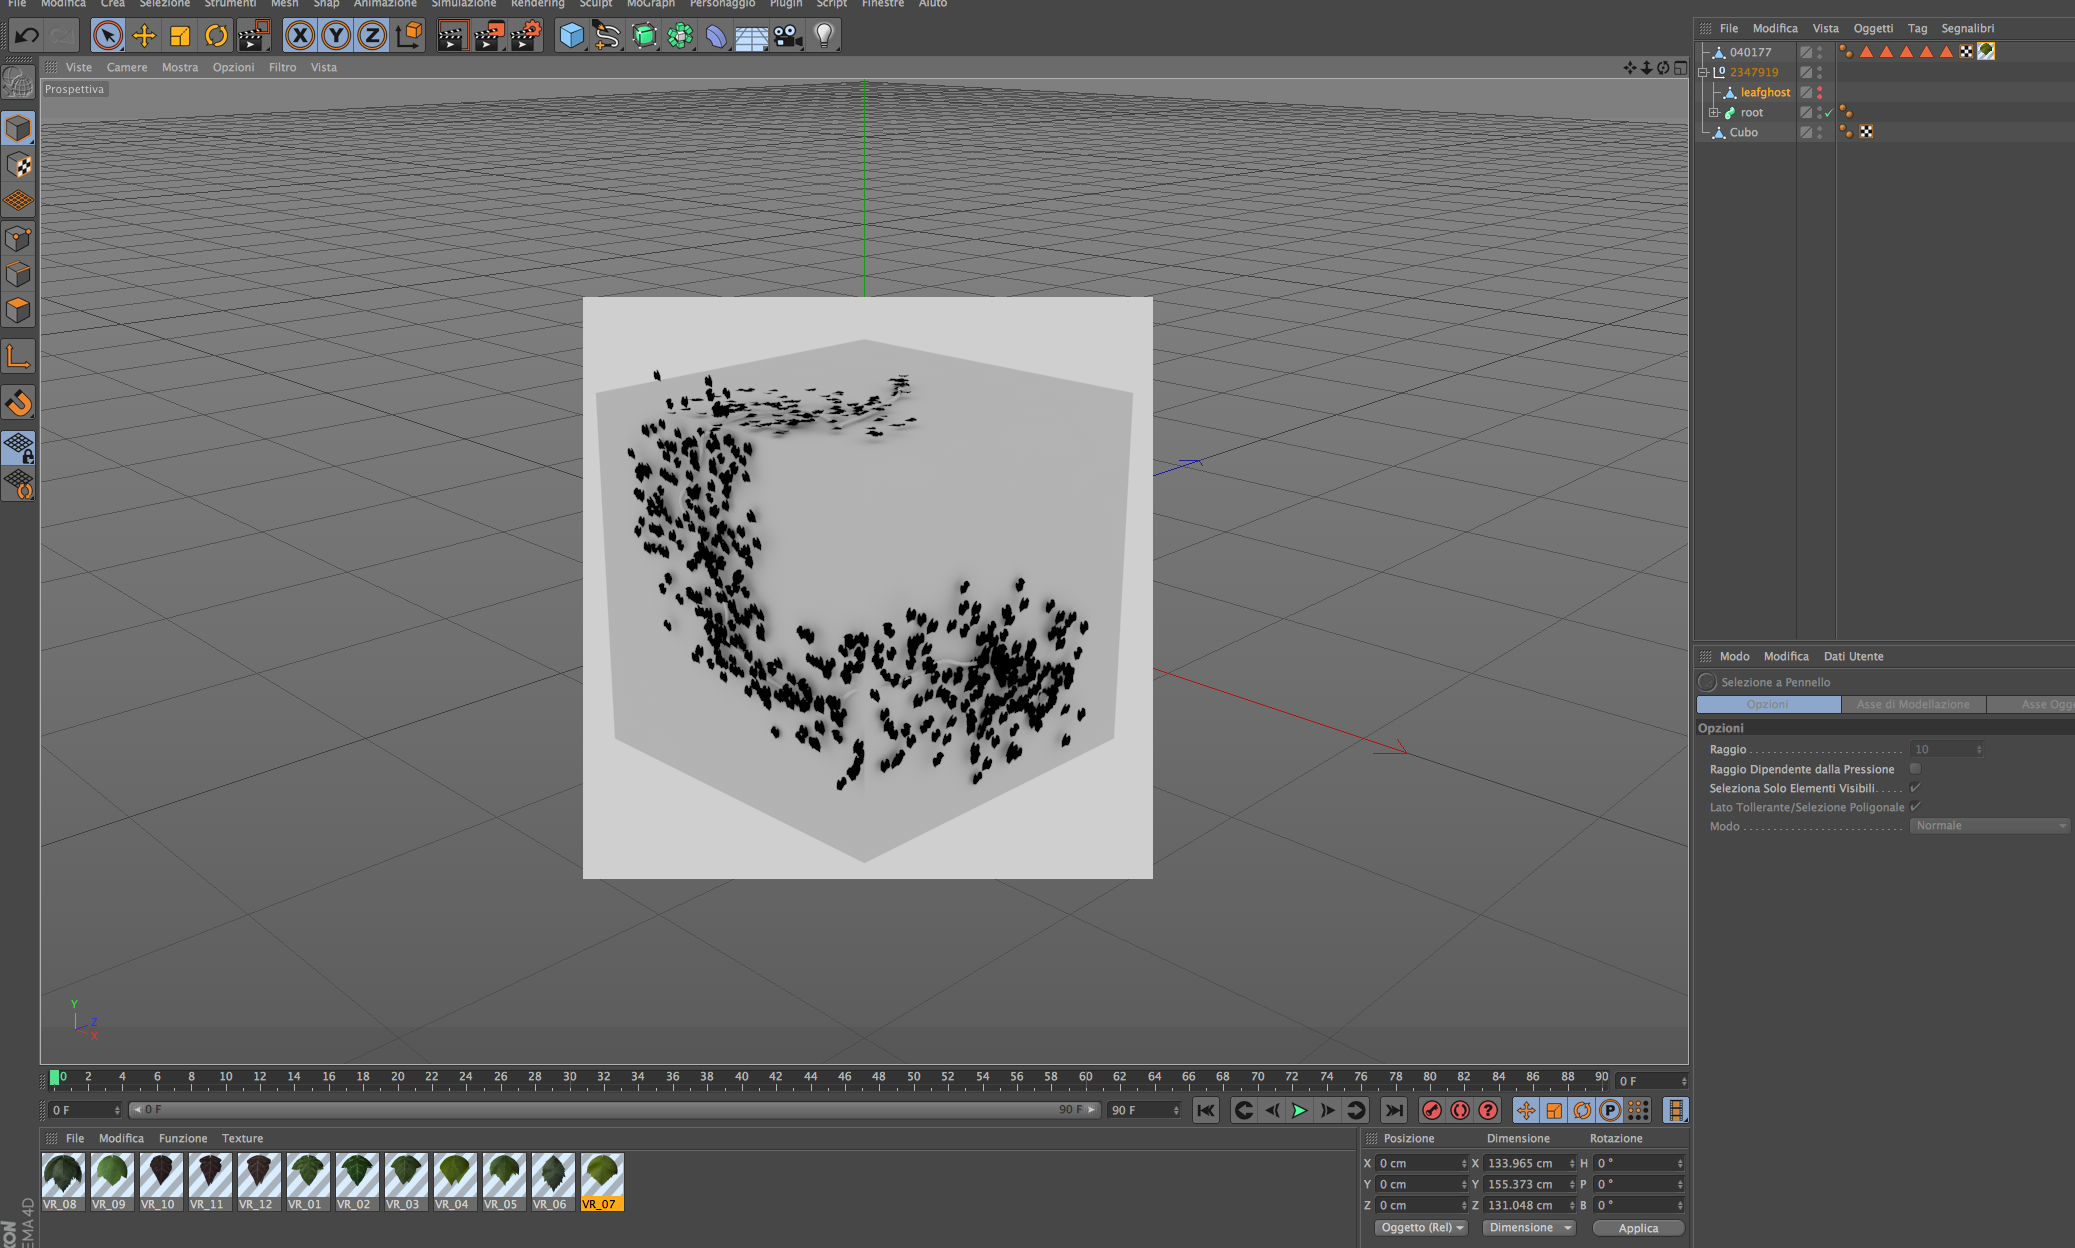Open the Oggetto (Rel) dropdown
Screen dimensions: 2075x1248
[1421, 1228]
